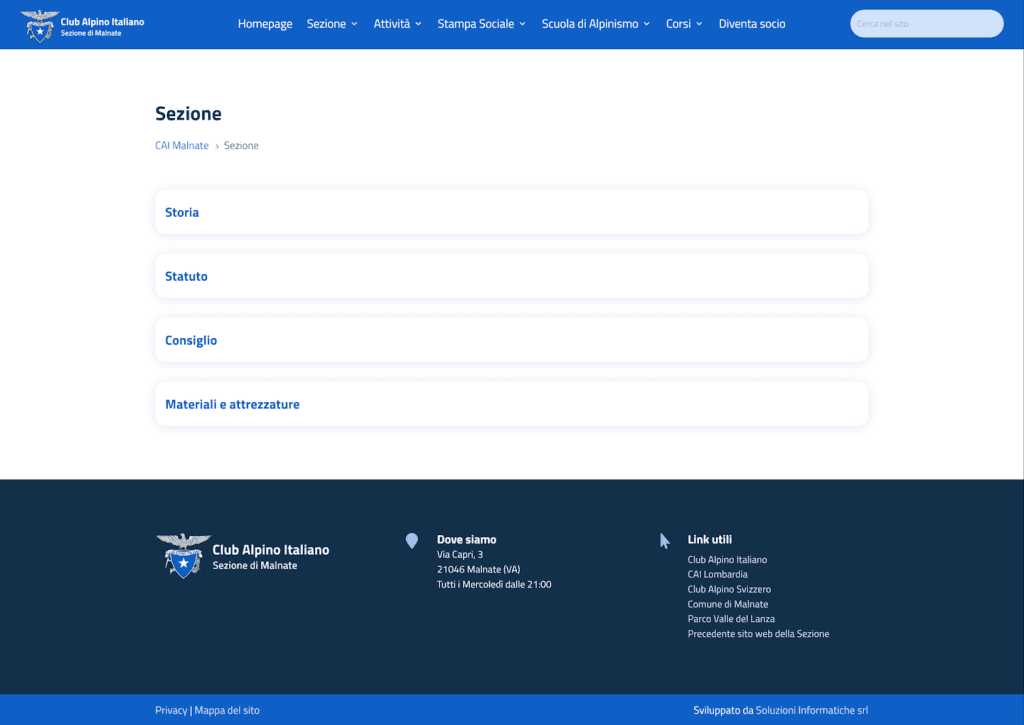Click the location pin icon near Dove siamo
Image resolution: width=1024 pixels, height=725 pixels.
412,540
